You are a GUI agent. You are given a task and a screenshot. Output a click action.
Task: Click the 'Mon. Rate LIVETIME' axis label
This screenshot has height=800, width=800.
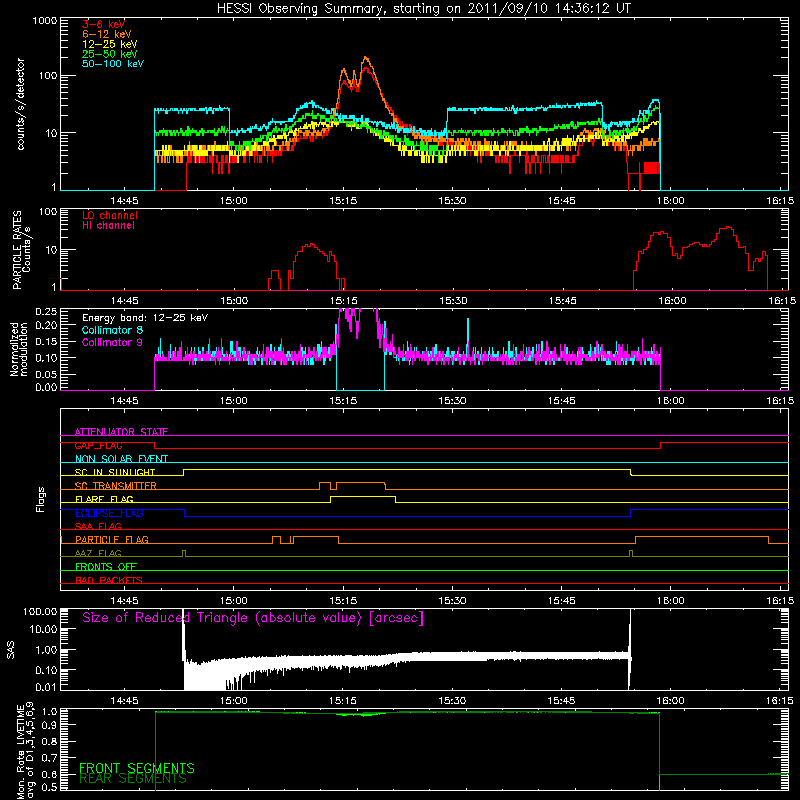point(20,752)
